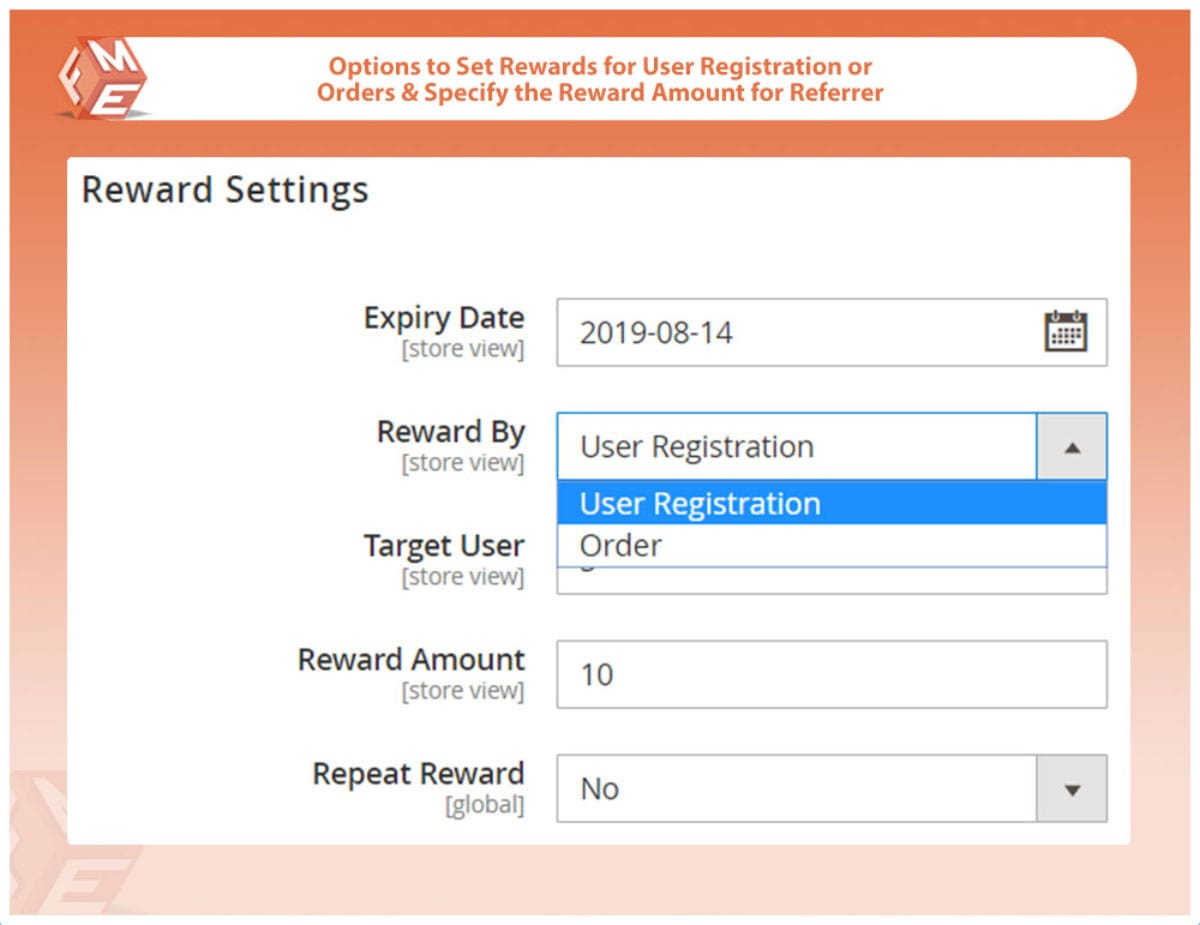Click the Expiry Date label
Screen dimensions: 1200x925
point(443,318)
